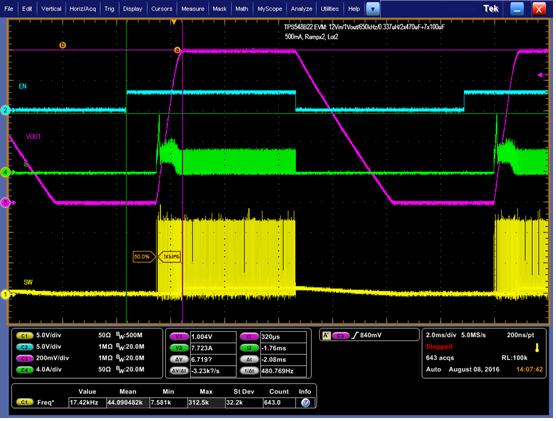
Task: Click the C4 channel badge
Action: point(24,370)
